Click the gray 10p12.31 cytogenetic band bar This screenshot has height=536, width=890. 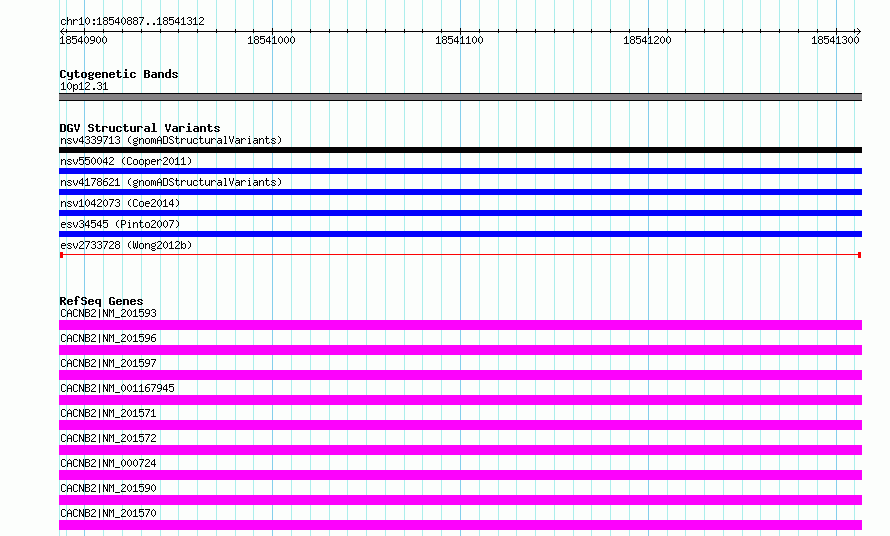click(x=460, y=97)
